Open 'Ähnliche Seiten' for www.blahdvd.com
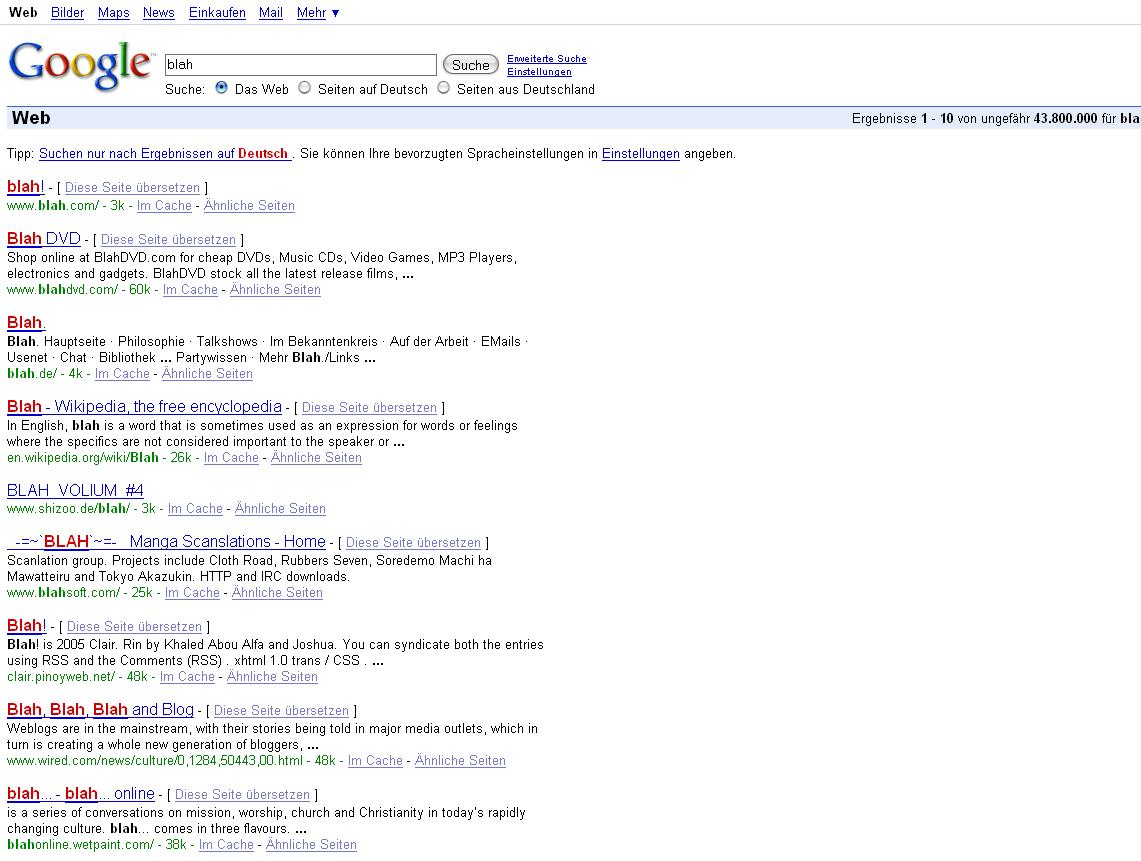Viewport: 1141px width, 861px height. (x=275, y=289)
